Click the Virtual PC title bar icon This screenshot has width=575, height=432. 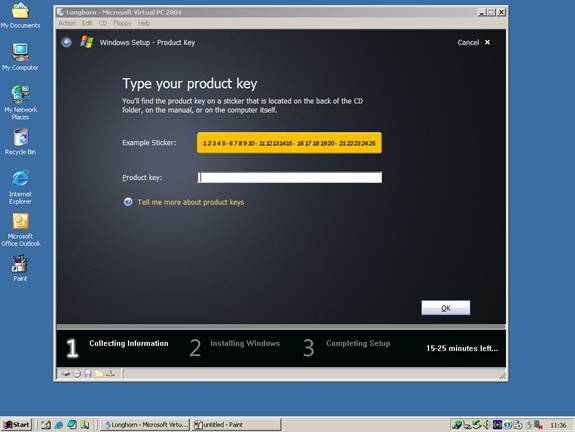(x=61, y=12)
